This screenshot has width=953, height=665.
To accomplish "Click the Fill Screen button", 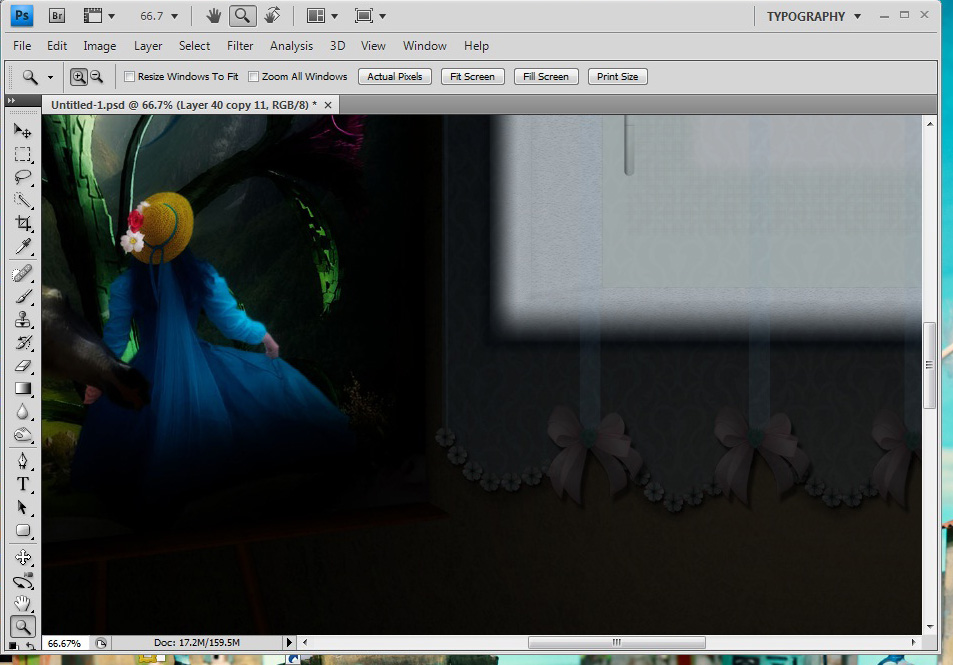I will coord(546,77).
